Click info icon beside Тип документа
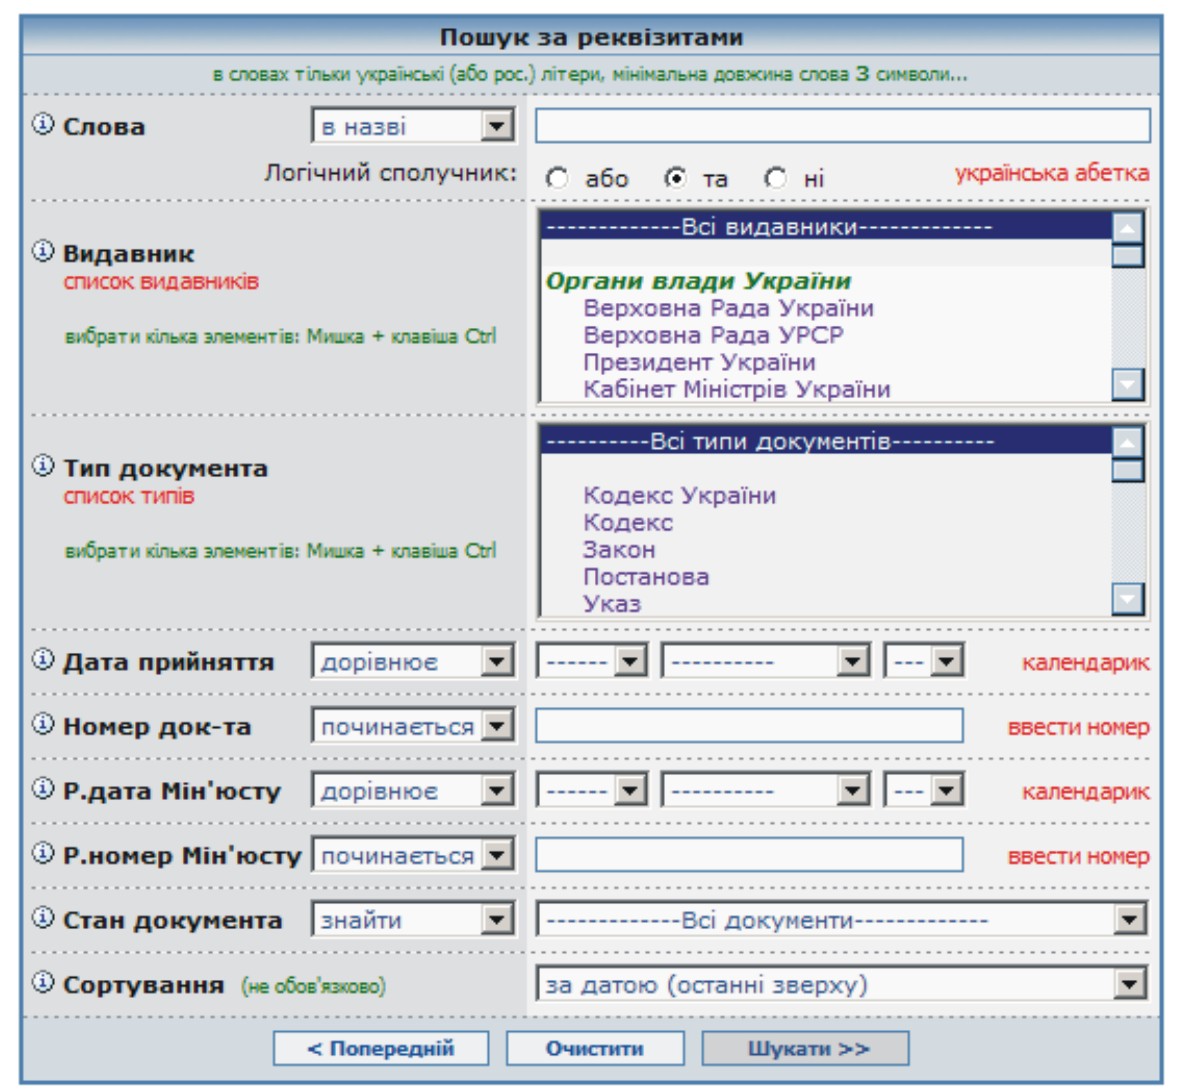1177x1091 pixels. click(x=43, y=466)
